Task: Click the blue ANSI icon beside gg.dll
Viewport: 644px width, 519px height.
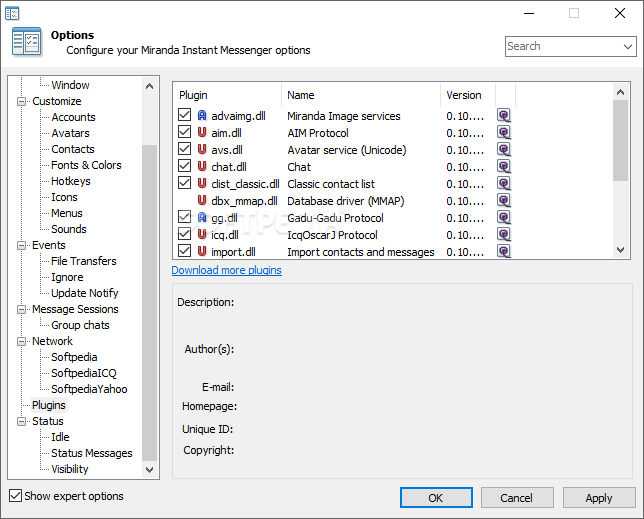Action: coord(202,217)
